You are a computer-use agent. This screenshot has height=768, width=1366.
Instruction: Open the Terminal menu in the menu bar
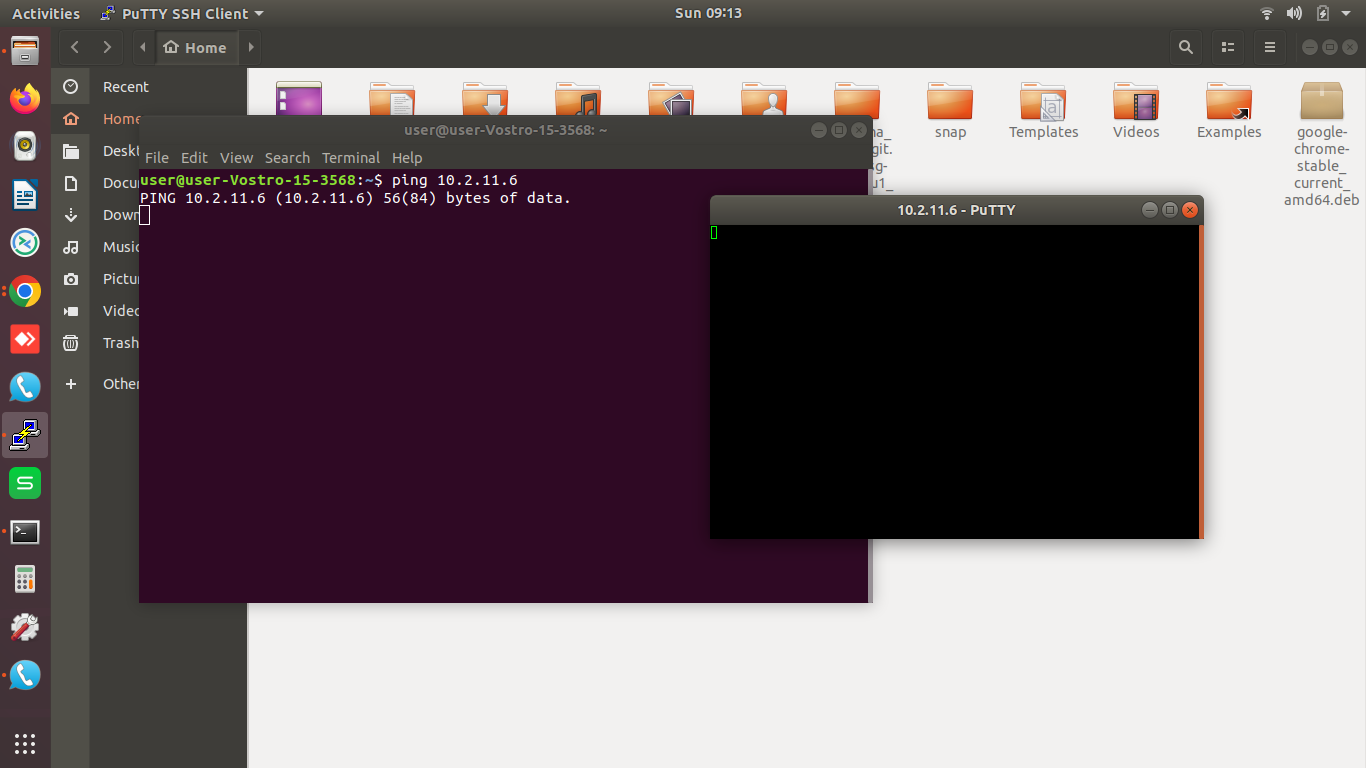pyautogui.click(x=351, y=158)
